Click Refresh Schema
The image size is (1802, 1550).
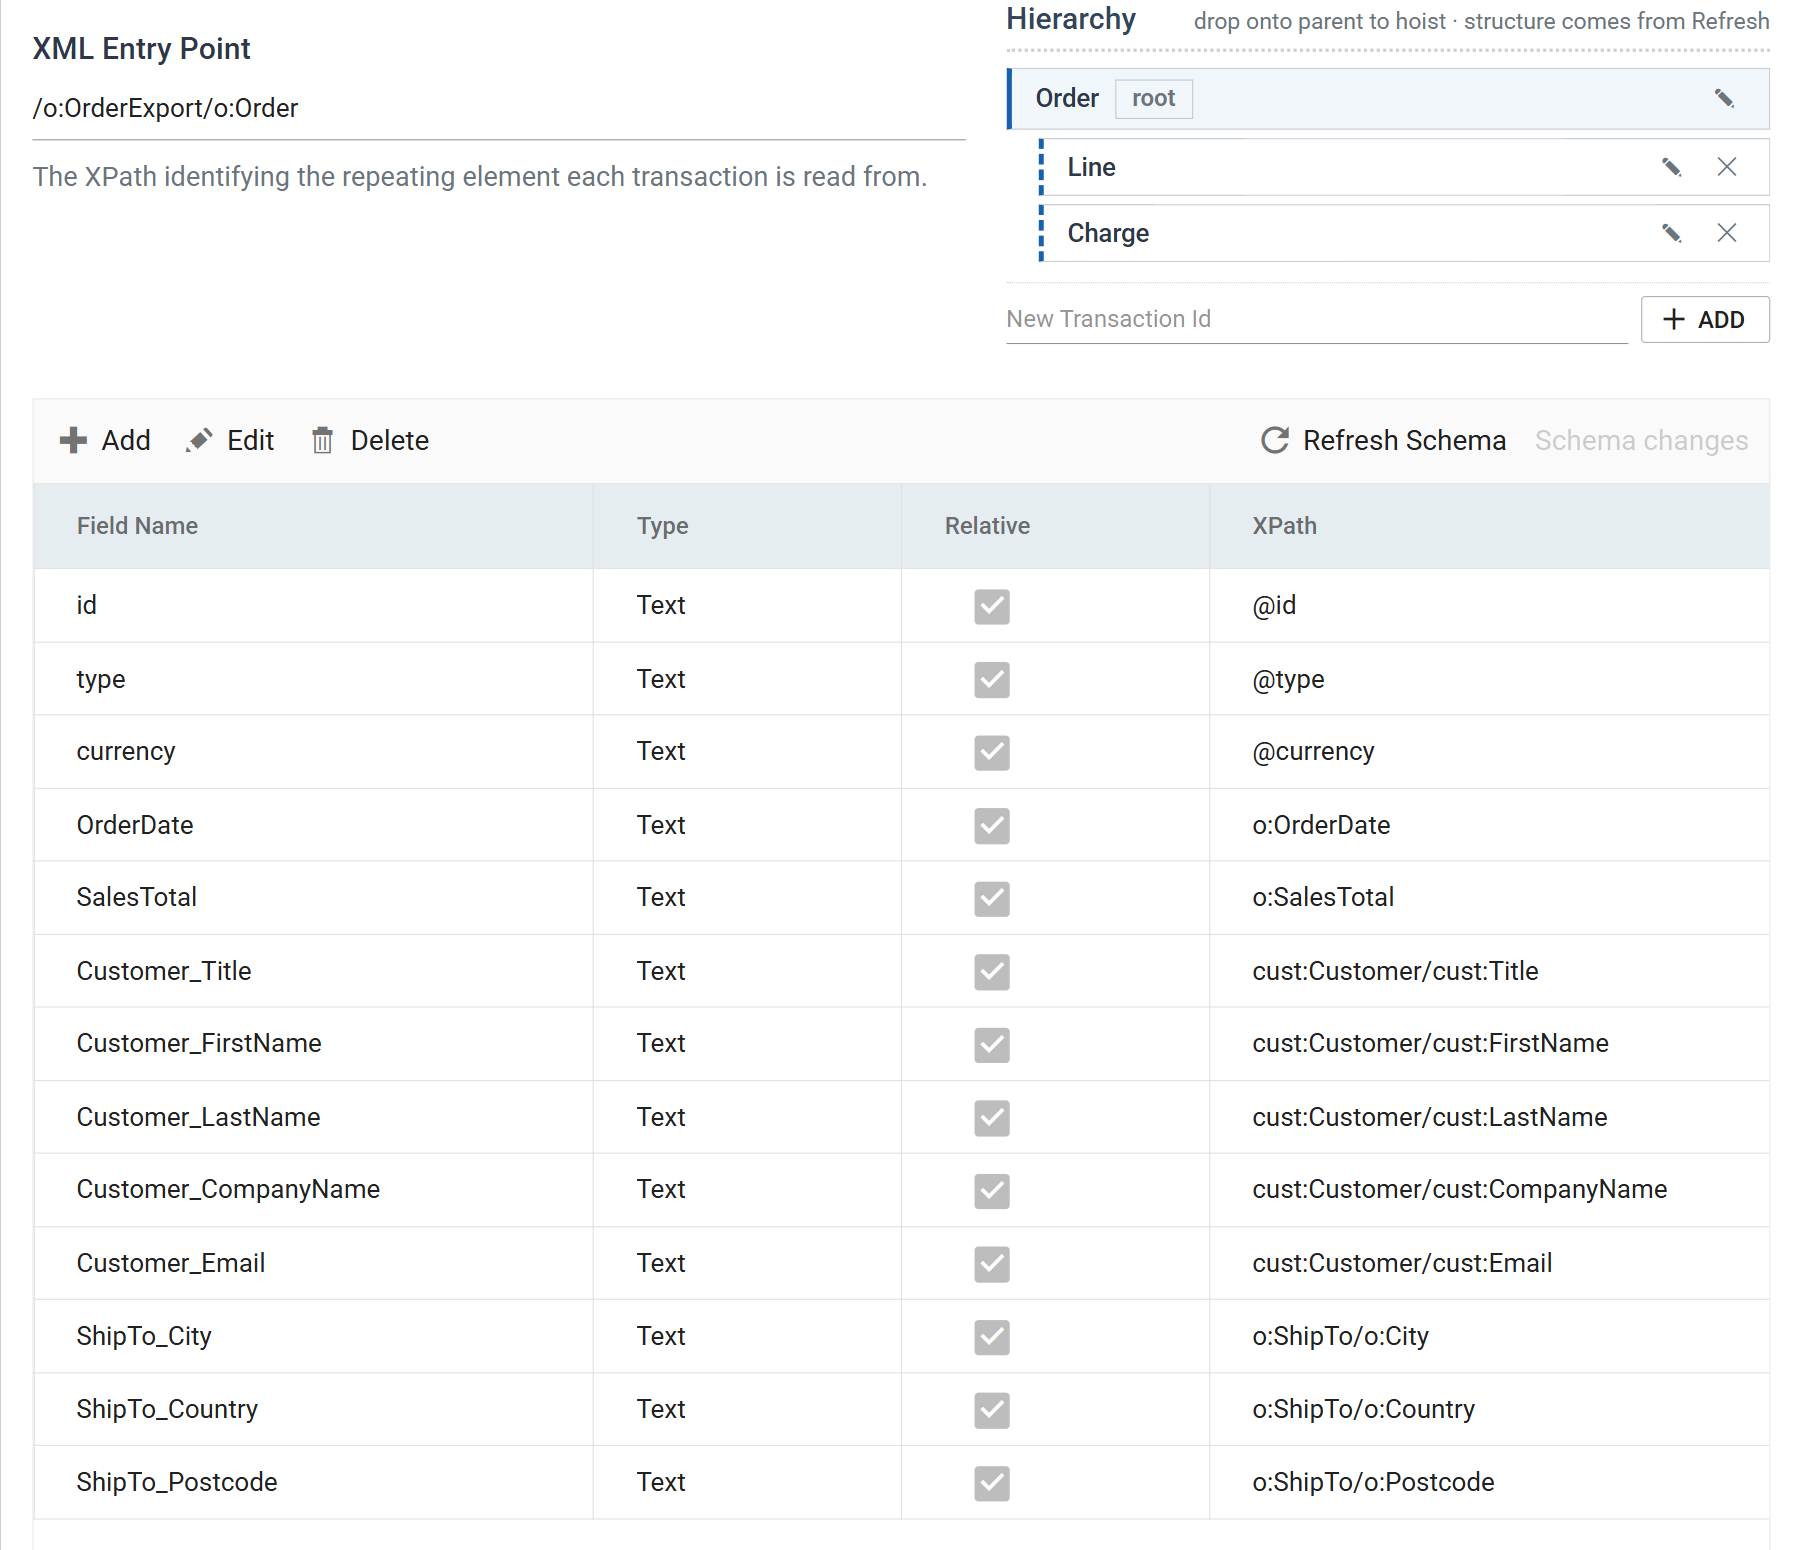point(1383,441)
